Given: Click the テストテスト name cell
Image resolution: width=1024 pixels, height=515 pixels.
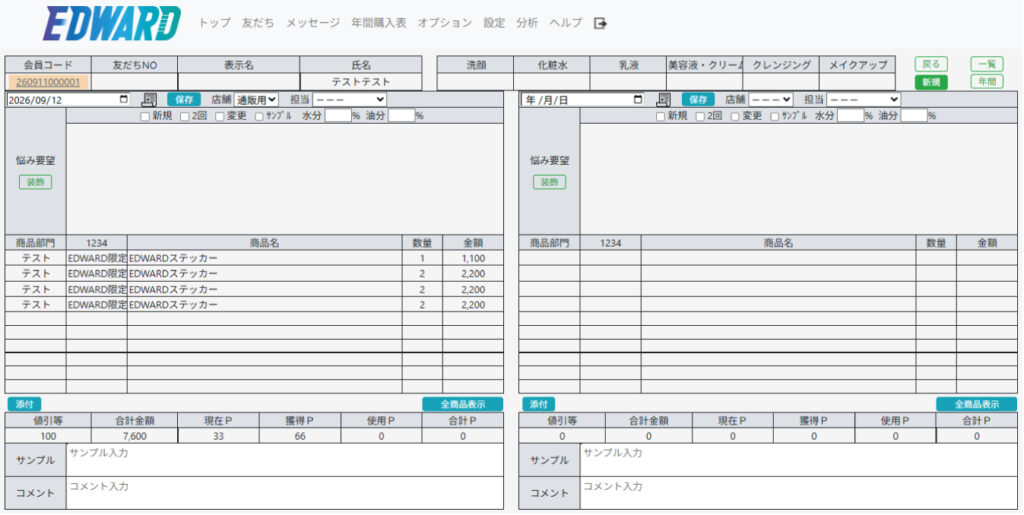Looking at the screenshot, I should [360, 82].
